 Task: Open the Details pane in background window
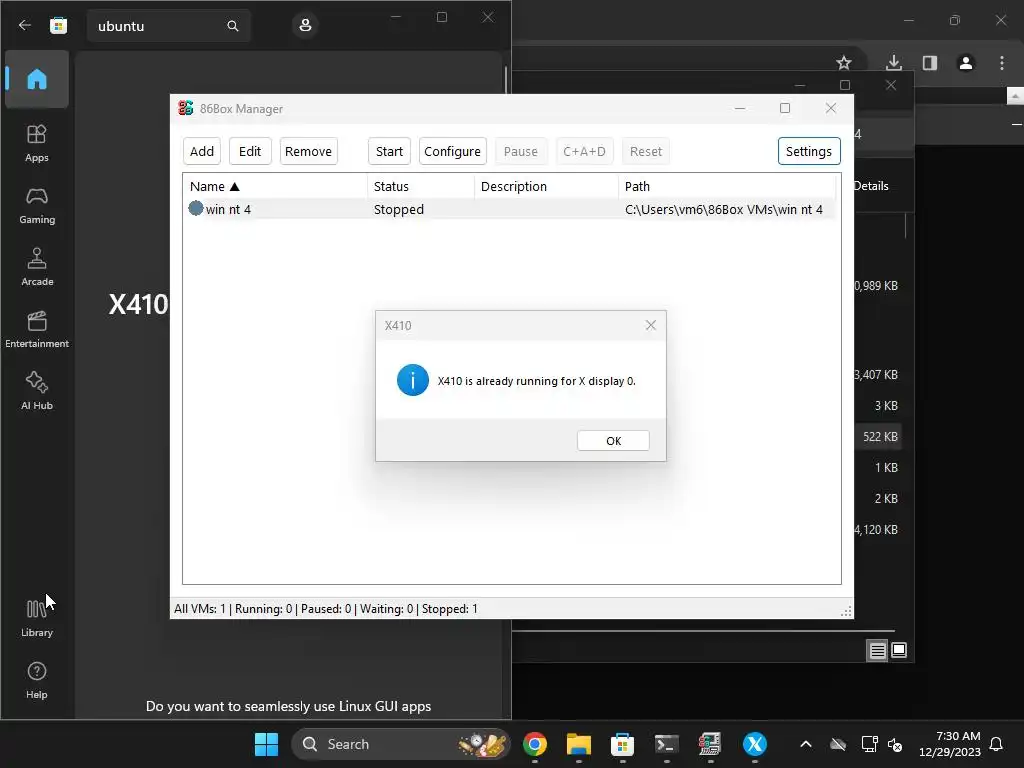click(x=871, y=186)
